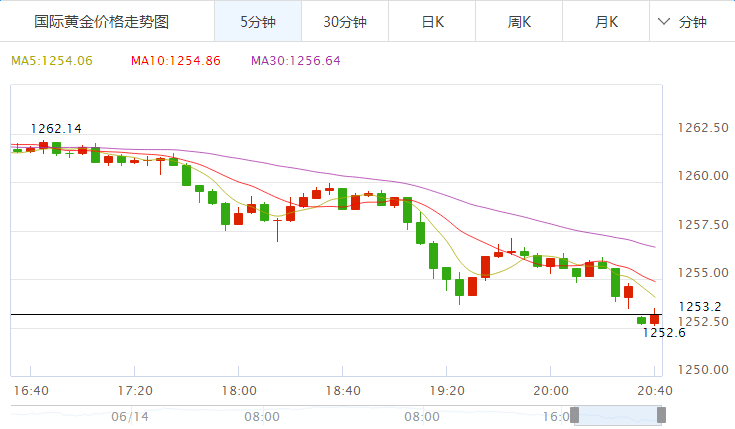Click the last red candlestick at 20:40
The height and width of the screenshot is (429, 735).
pos(654,318)
